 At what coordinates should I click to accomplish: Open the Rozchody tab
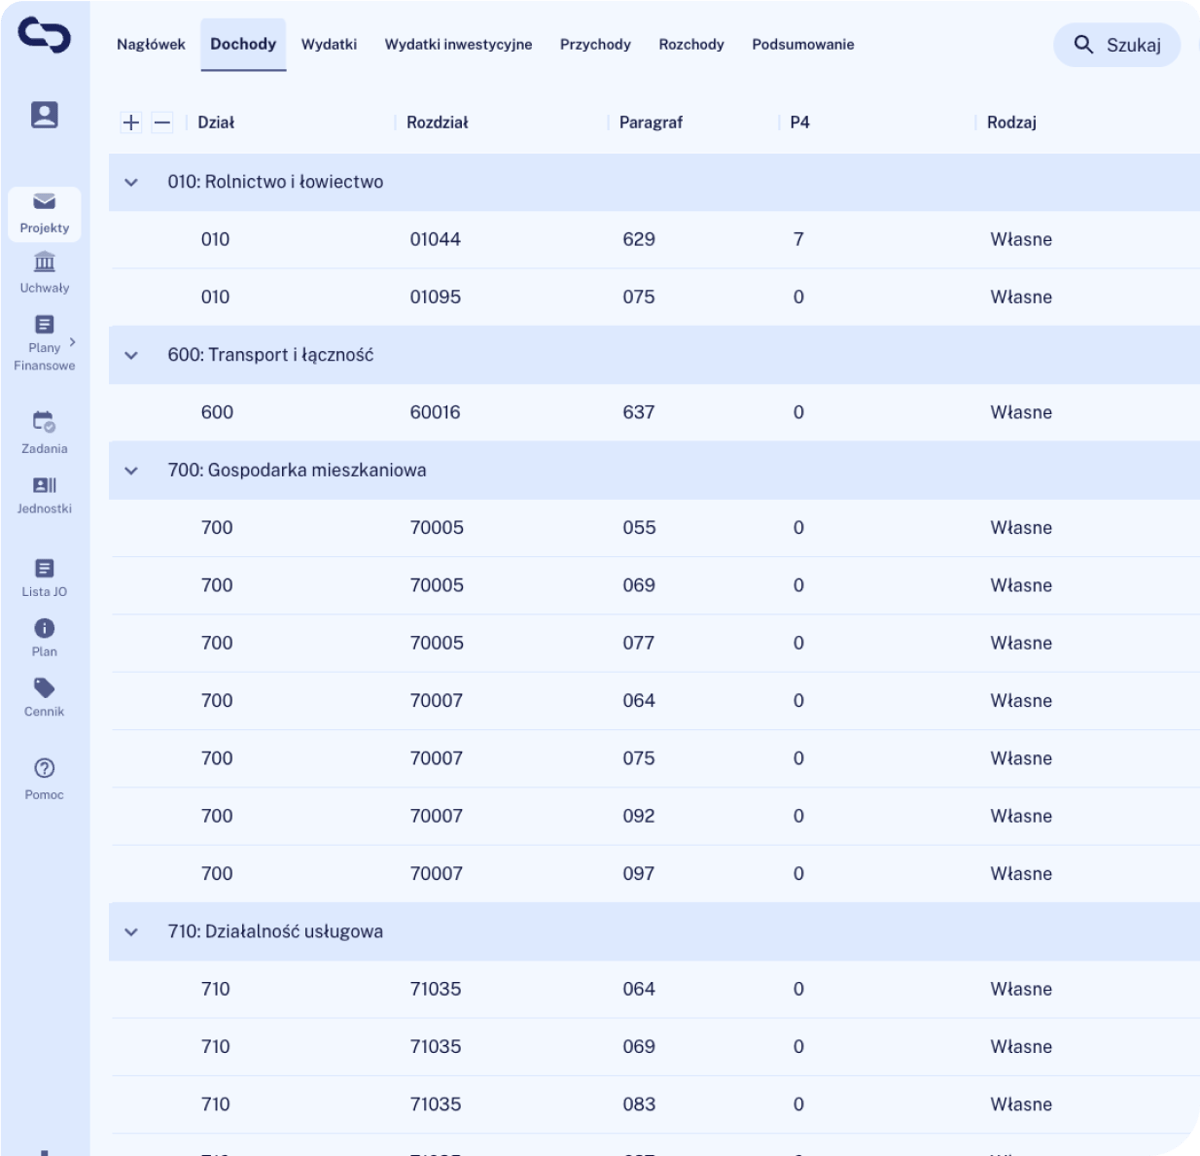click(691, 44)
